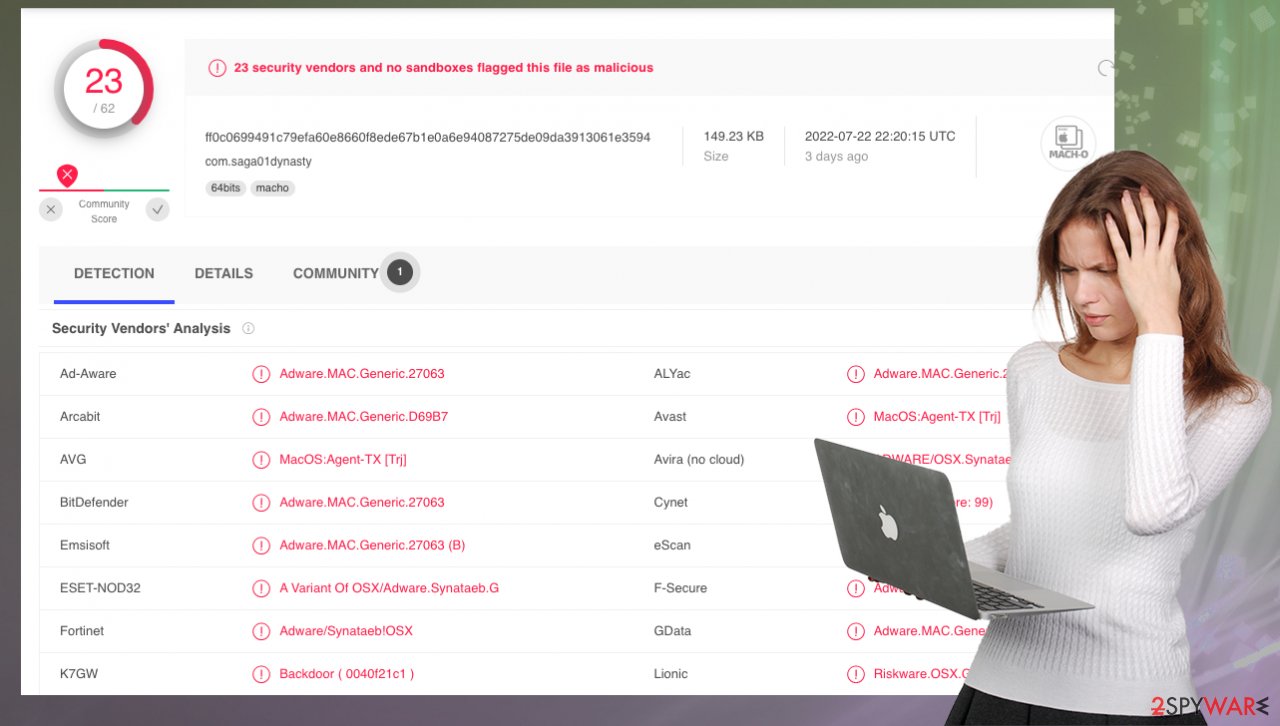The width and height of the screenshot is (1280, 726).
Task: Click the Emsisoft warning icon
Action: [261, 545]
